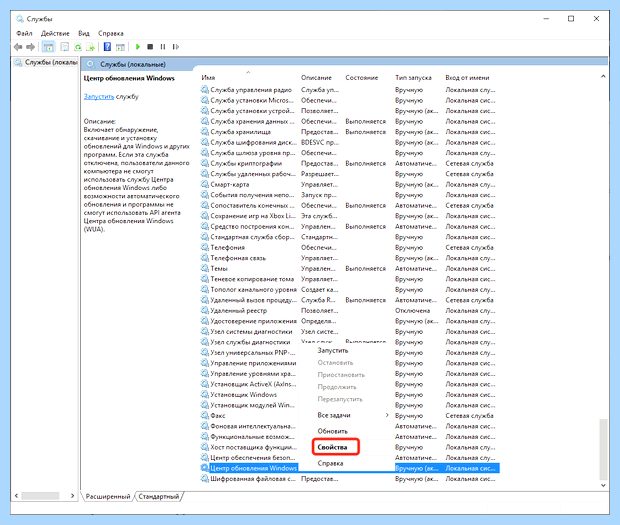Click the Properties sheet toolbar icon

point(64,47)
